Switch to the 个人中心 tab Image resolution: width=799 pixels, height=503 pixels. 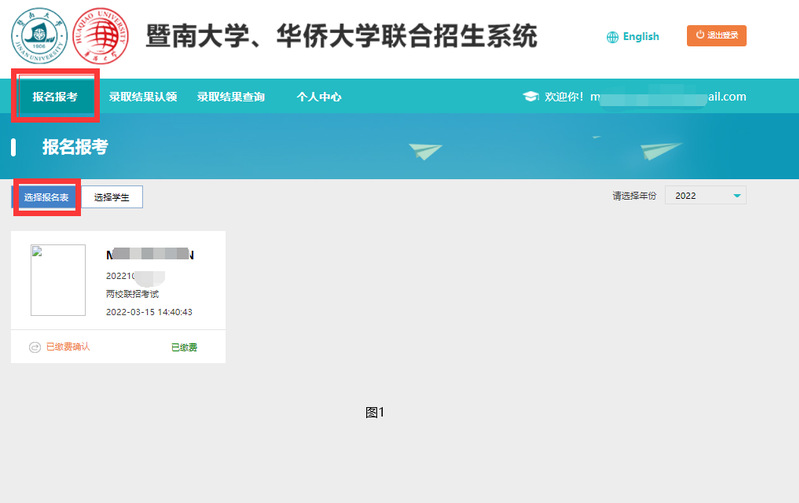point(319,97)
